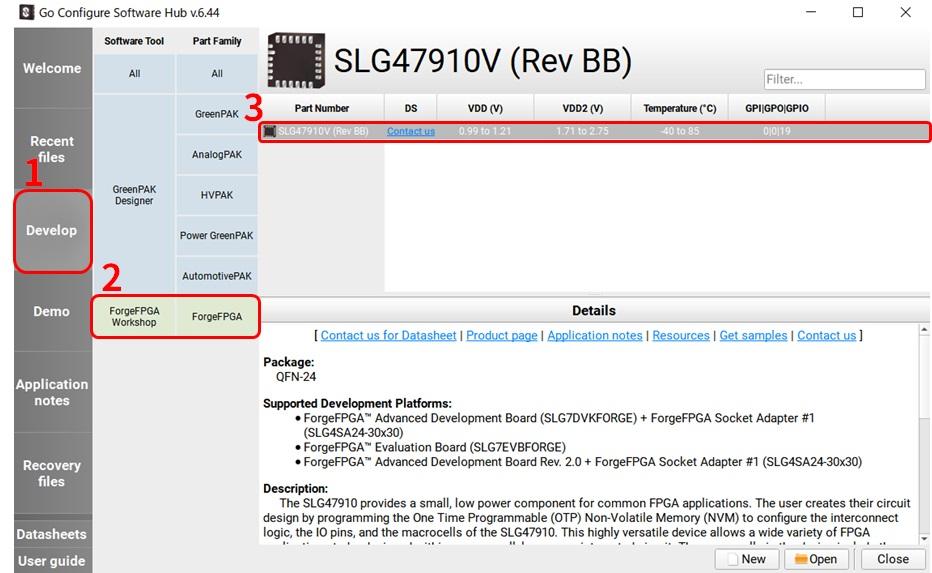Open the Demo section
This screenshot has width=932, height=573.
[52, 311]
